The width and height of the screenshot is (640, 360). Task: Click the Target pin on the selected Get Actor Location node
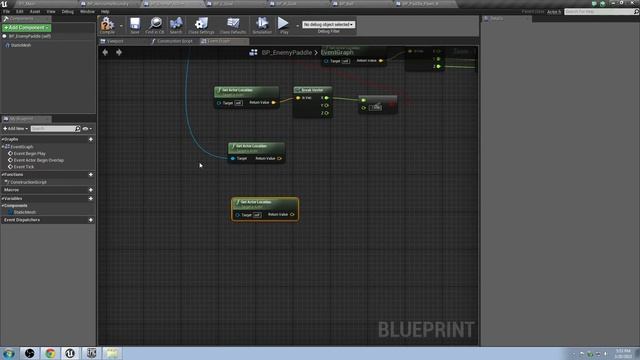pos(238,215)
